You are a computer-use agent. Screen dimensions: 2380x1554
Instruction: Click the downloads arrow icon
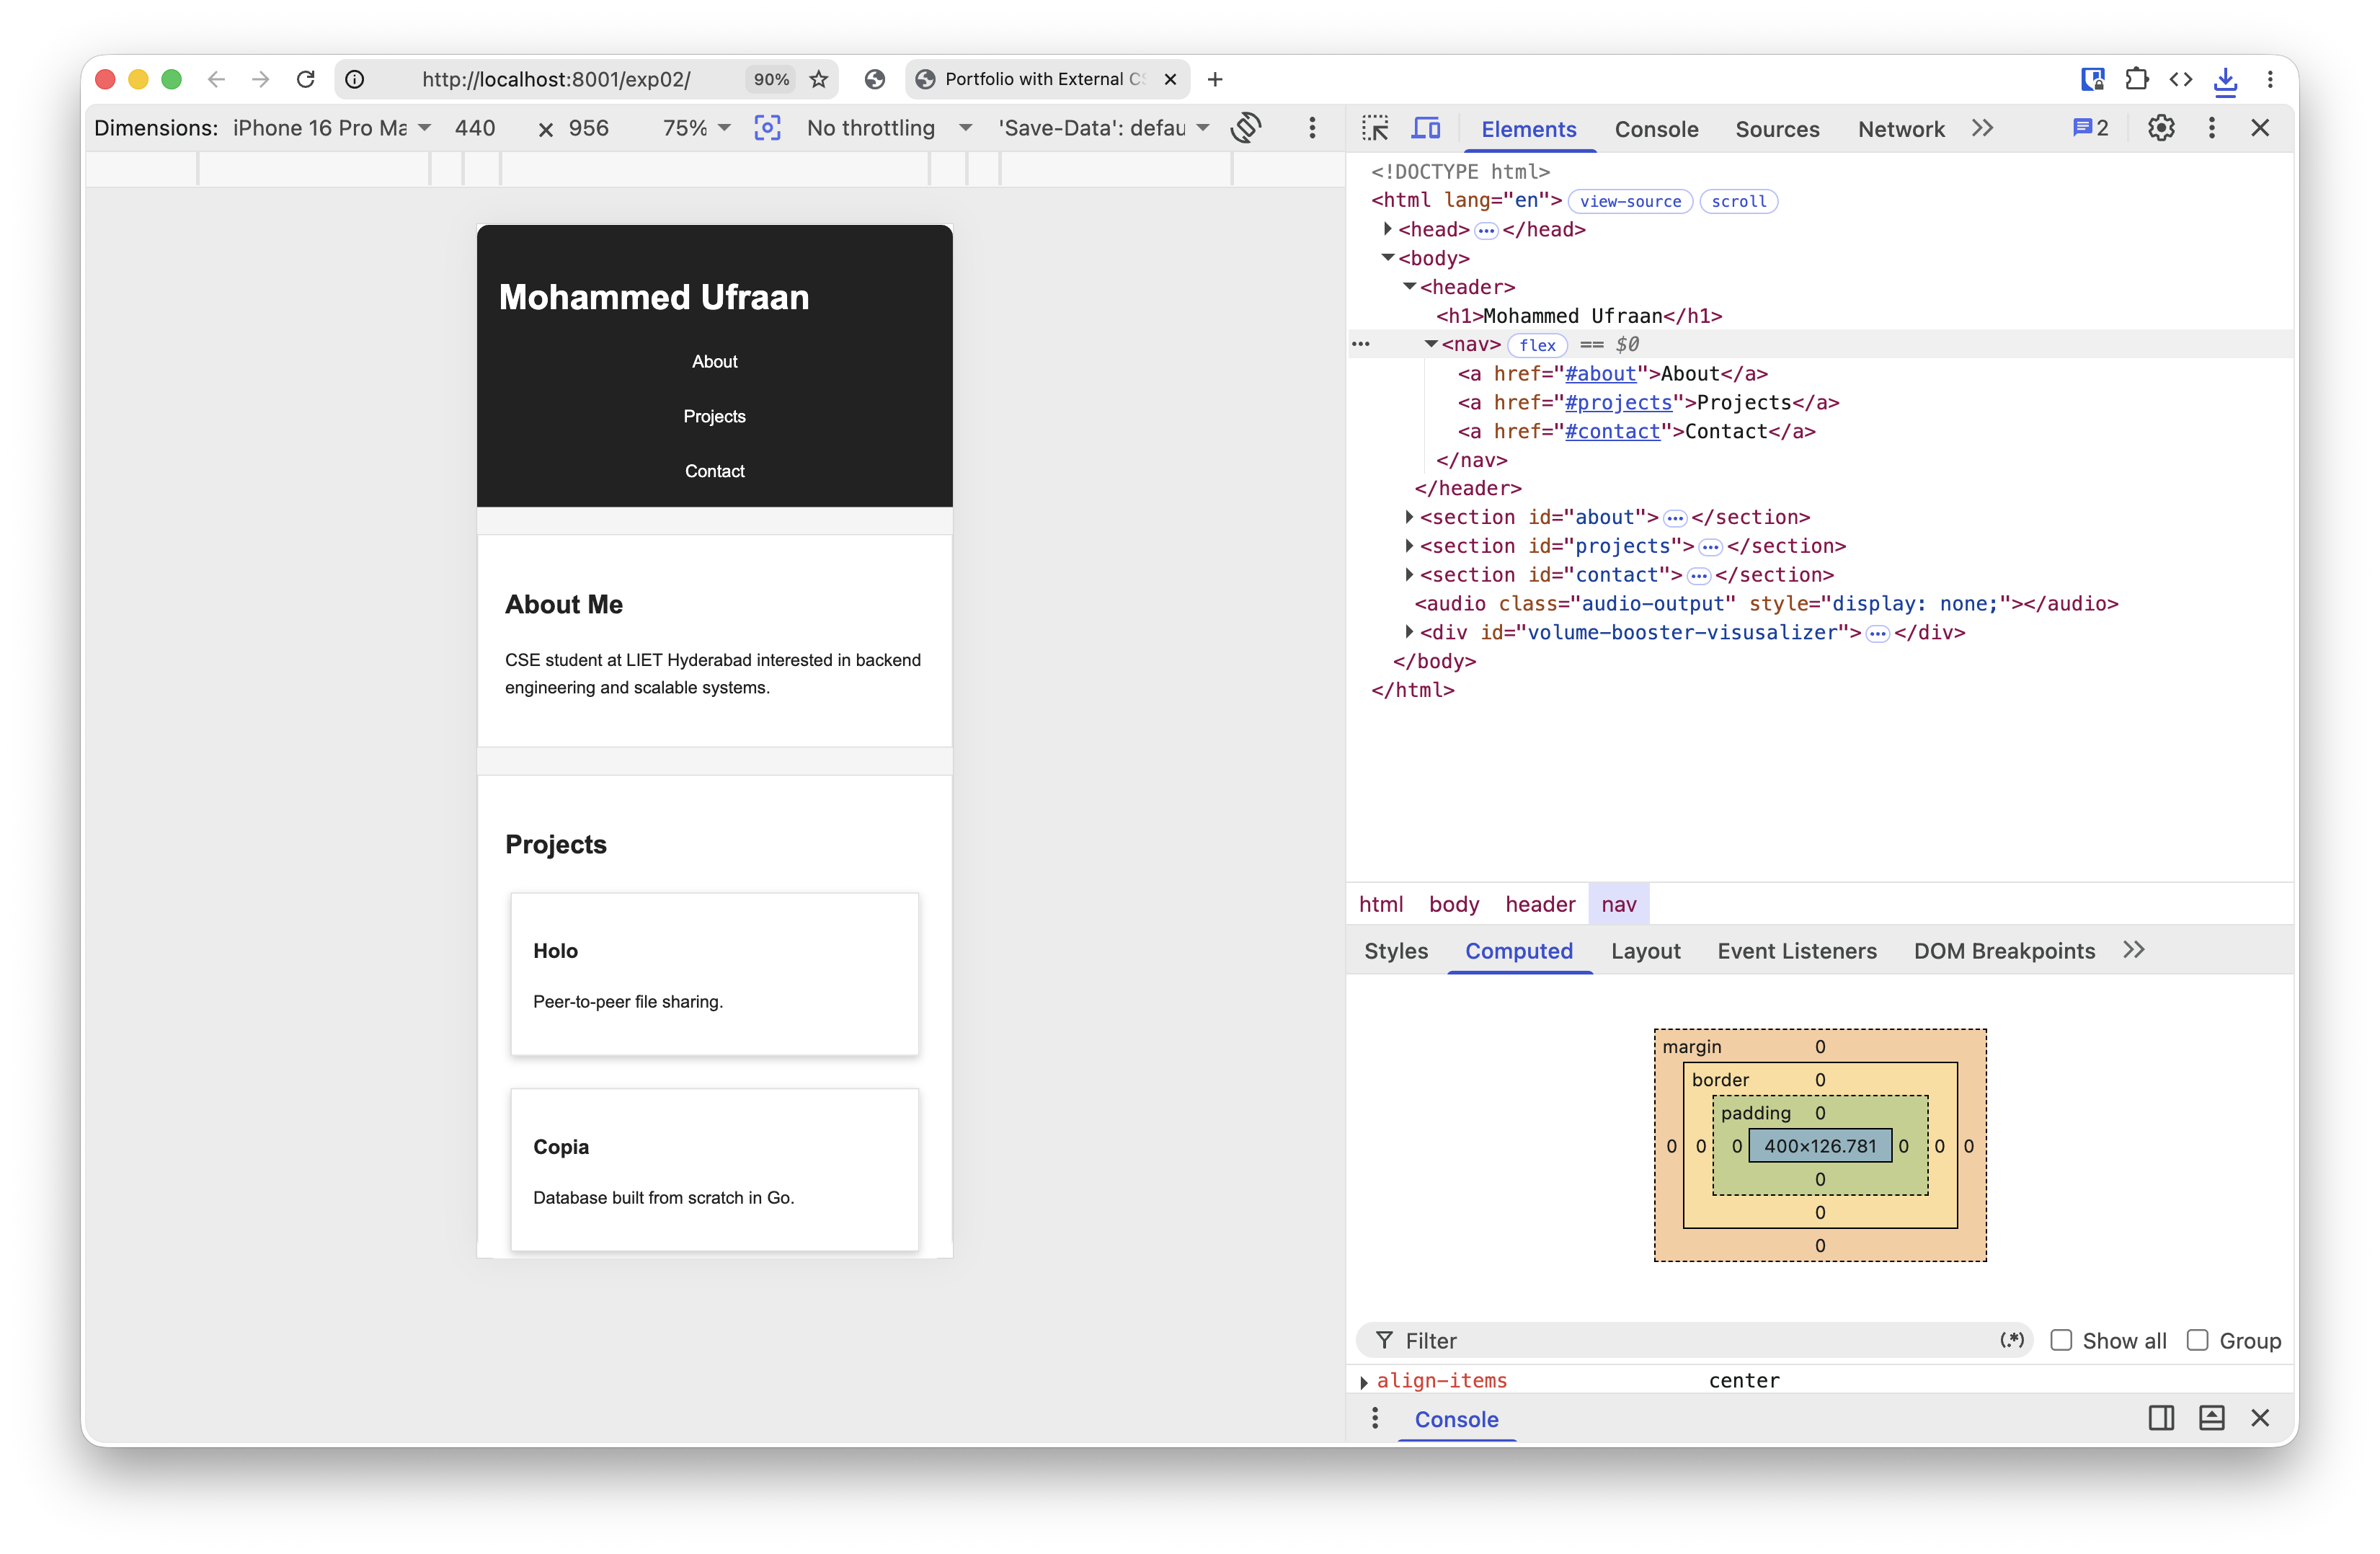pyautogui.click(x=2225, y=80)
